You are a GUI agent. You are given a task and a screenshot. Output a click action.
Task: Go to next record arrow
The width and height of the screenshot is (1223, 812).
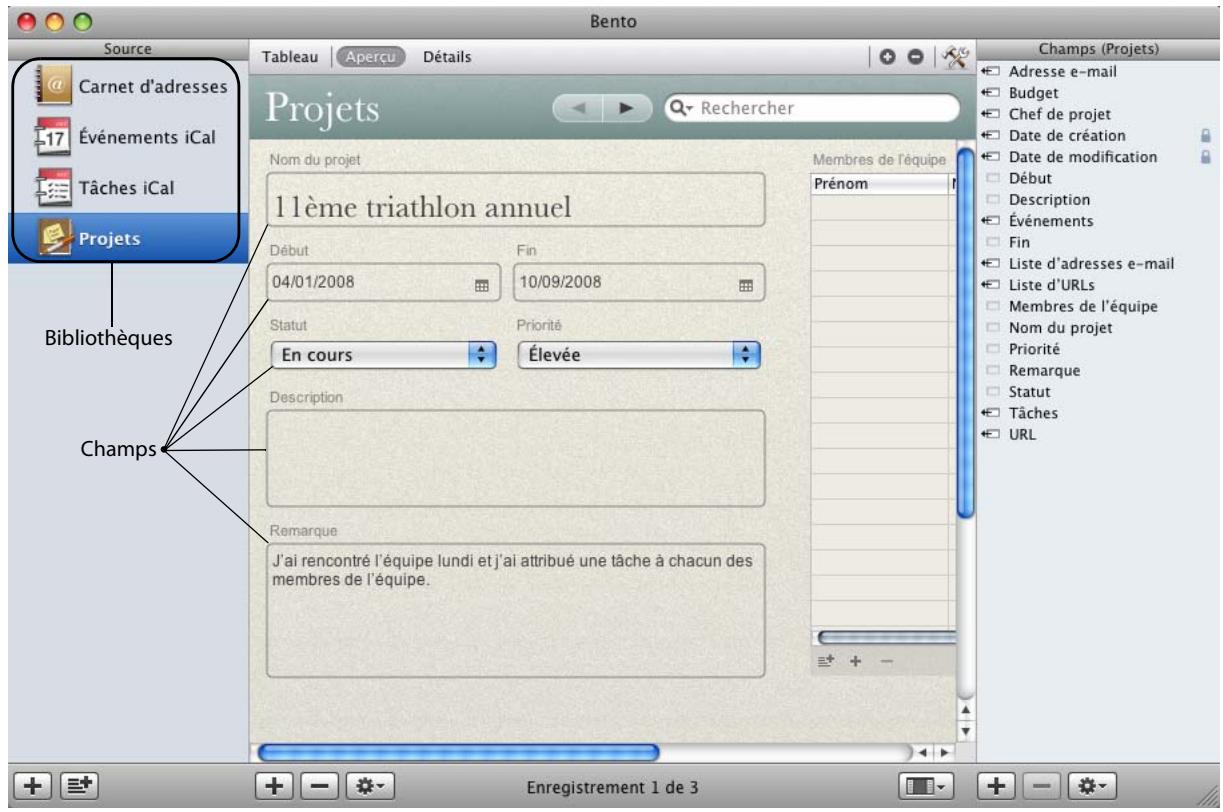628,106
